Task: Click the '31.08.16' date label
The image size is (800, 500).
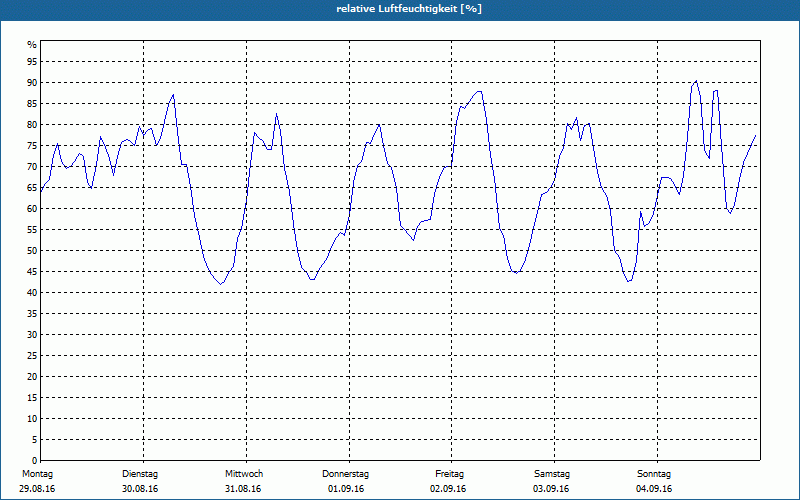Action: (x=243, y=489)
